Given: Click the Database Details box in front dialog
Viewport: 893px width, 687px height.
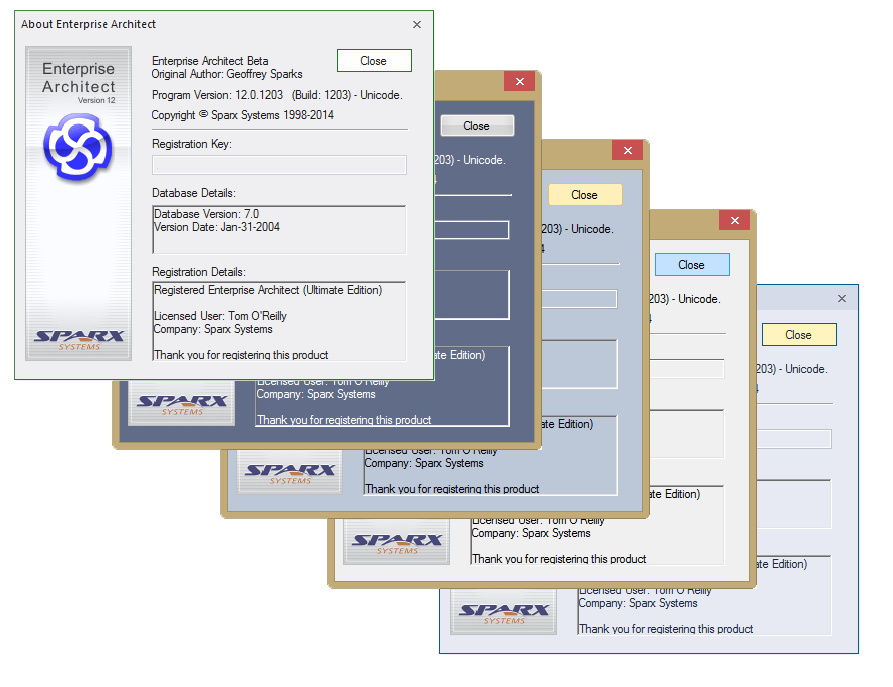Looking at the screenshot, I should 279,230.
